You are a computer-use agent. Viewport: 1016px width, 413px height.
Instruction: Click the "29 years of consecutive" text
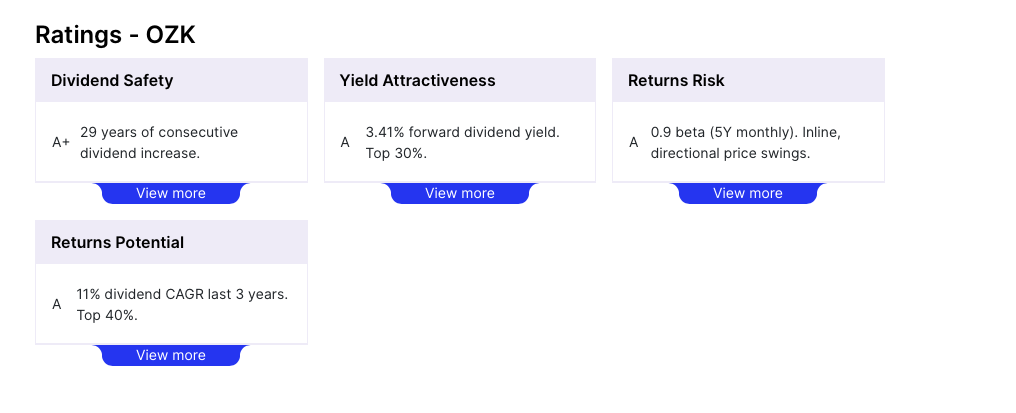[x=159, y=132]
